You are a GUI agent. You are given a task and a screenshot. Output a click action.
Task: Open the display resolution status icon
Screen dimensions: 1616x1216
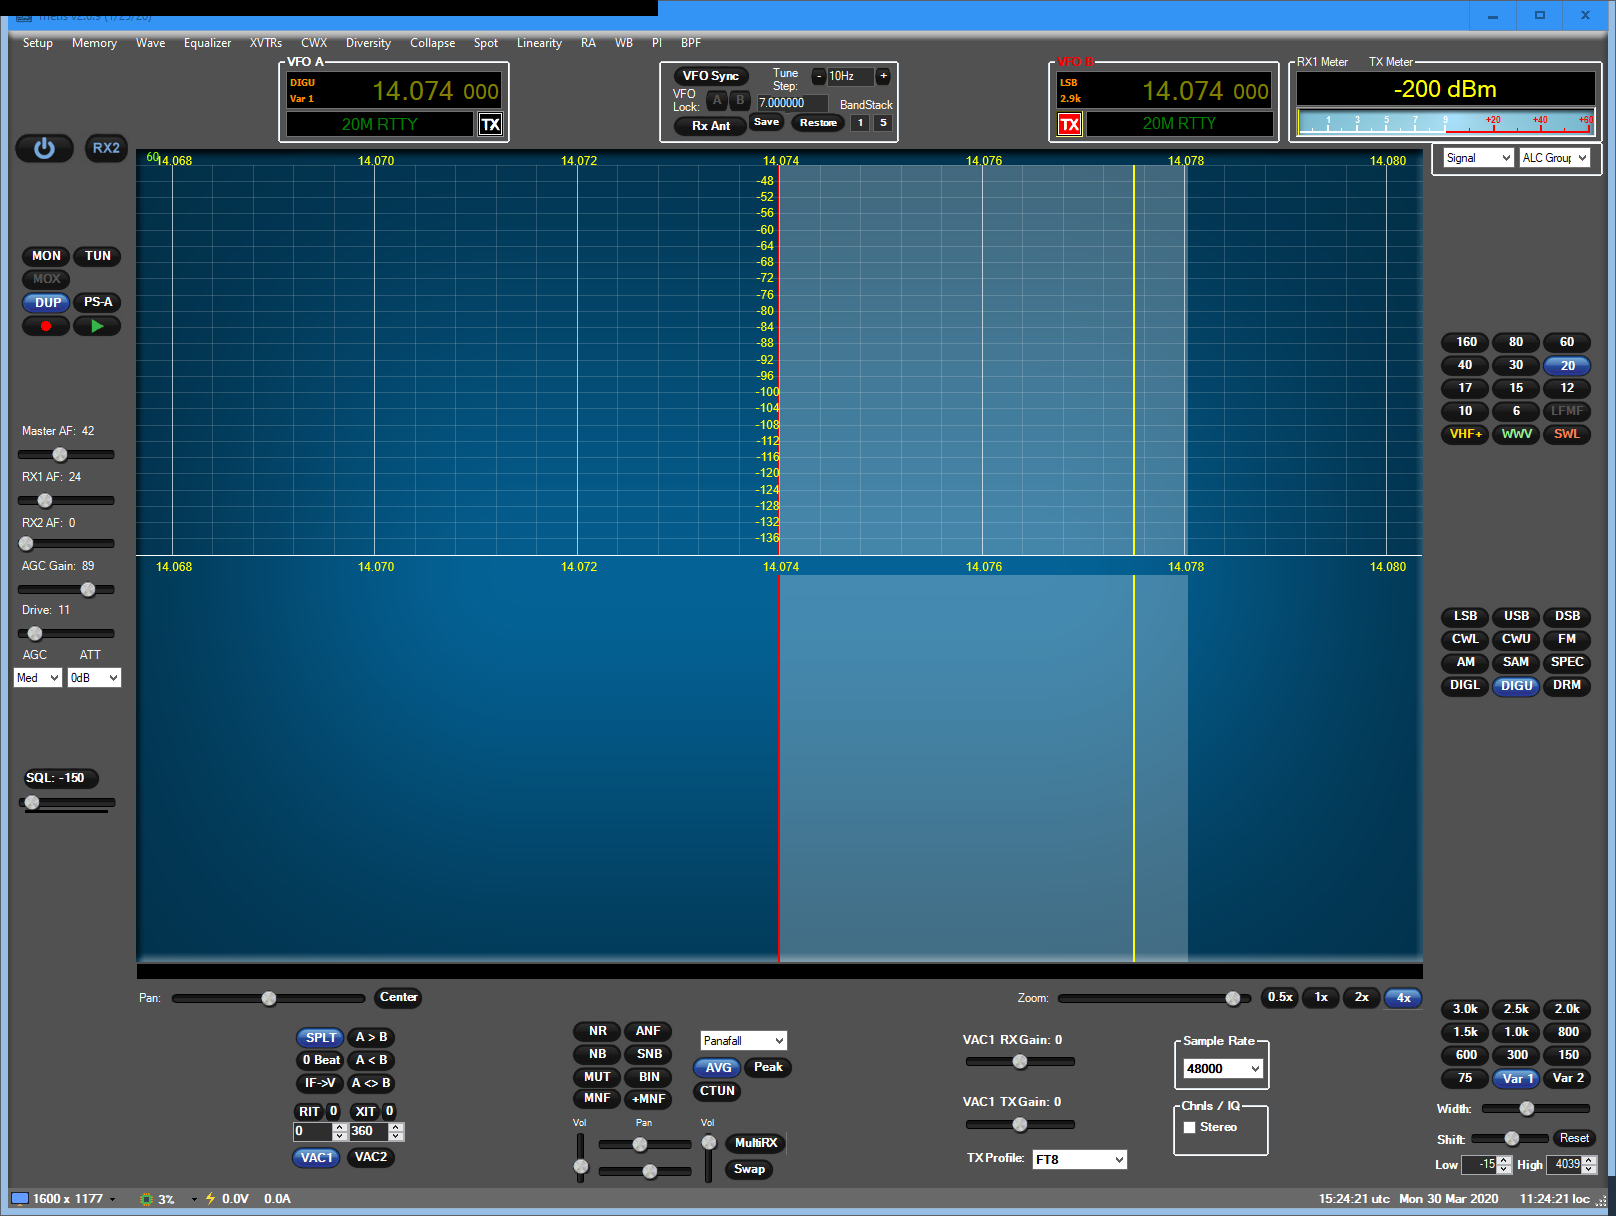(x=20, y=1198)
